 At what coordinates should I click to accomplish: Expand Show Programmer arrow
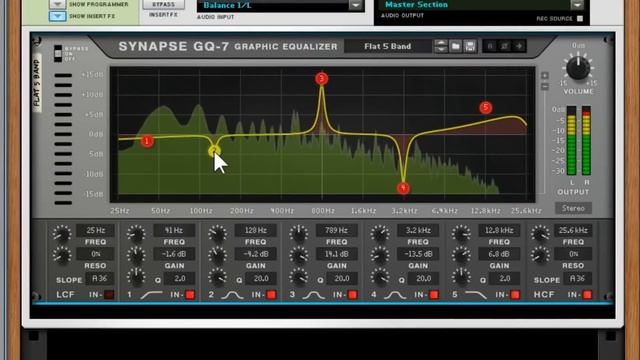(x=58, y=4)
